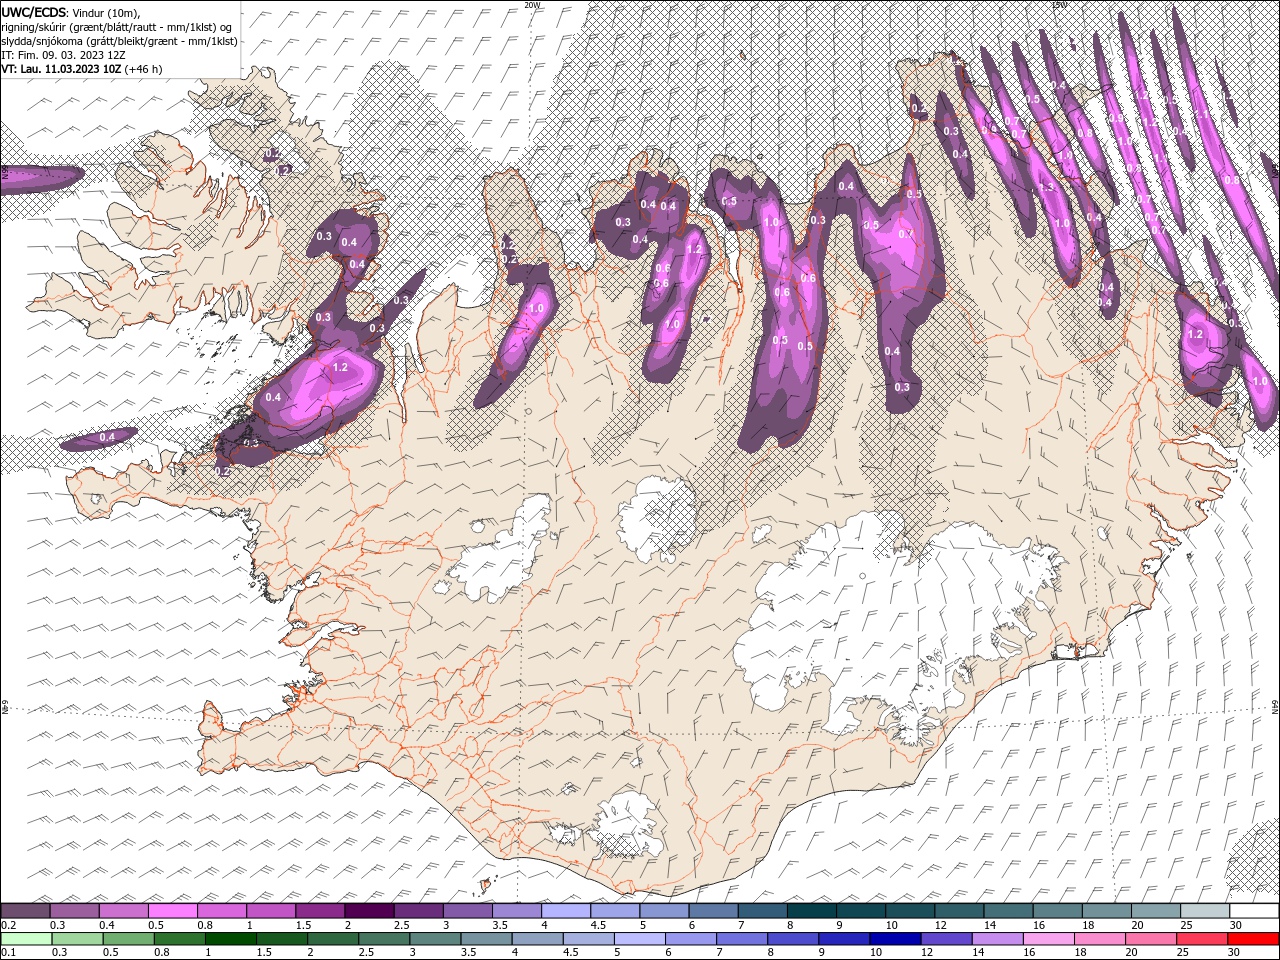Click lower legend swatch between 7 and 8
The width and height of the screenshot is (1280, 960).
pyautogui.click(x=742, y=939)
